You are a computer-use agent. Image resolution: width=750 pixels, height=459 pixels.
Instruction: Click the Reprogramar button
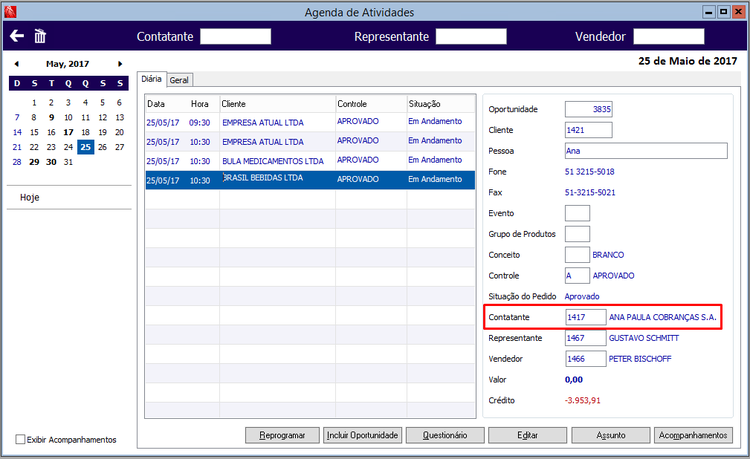pyautogui.click(x=282, y=435)
